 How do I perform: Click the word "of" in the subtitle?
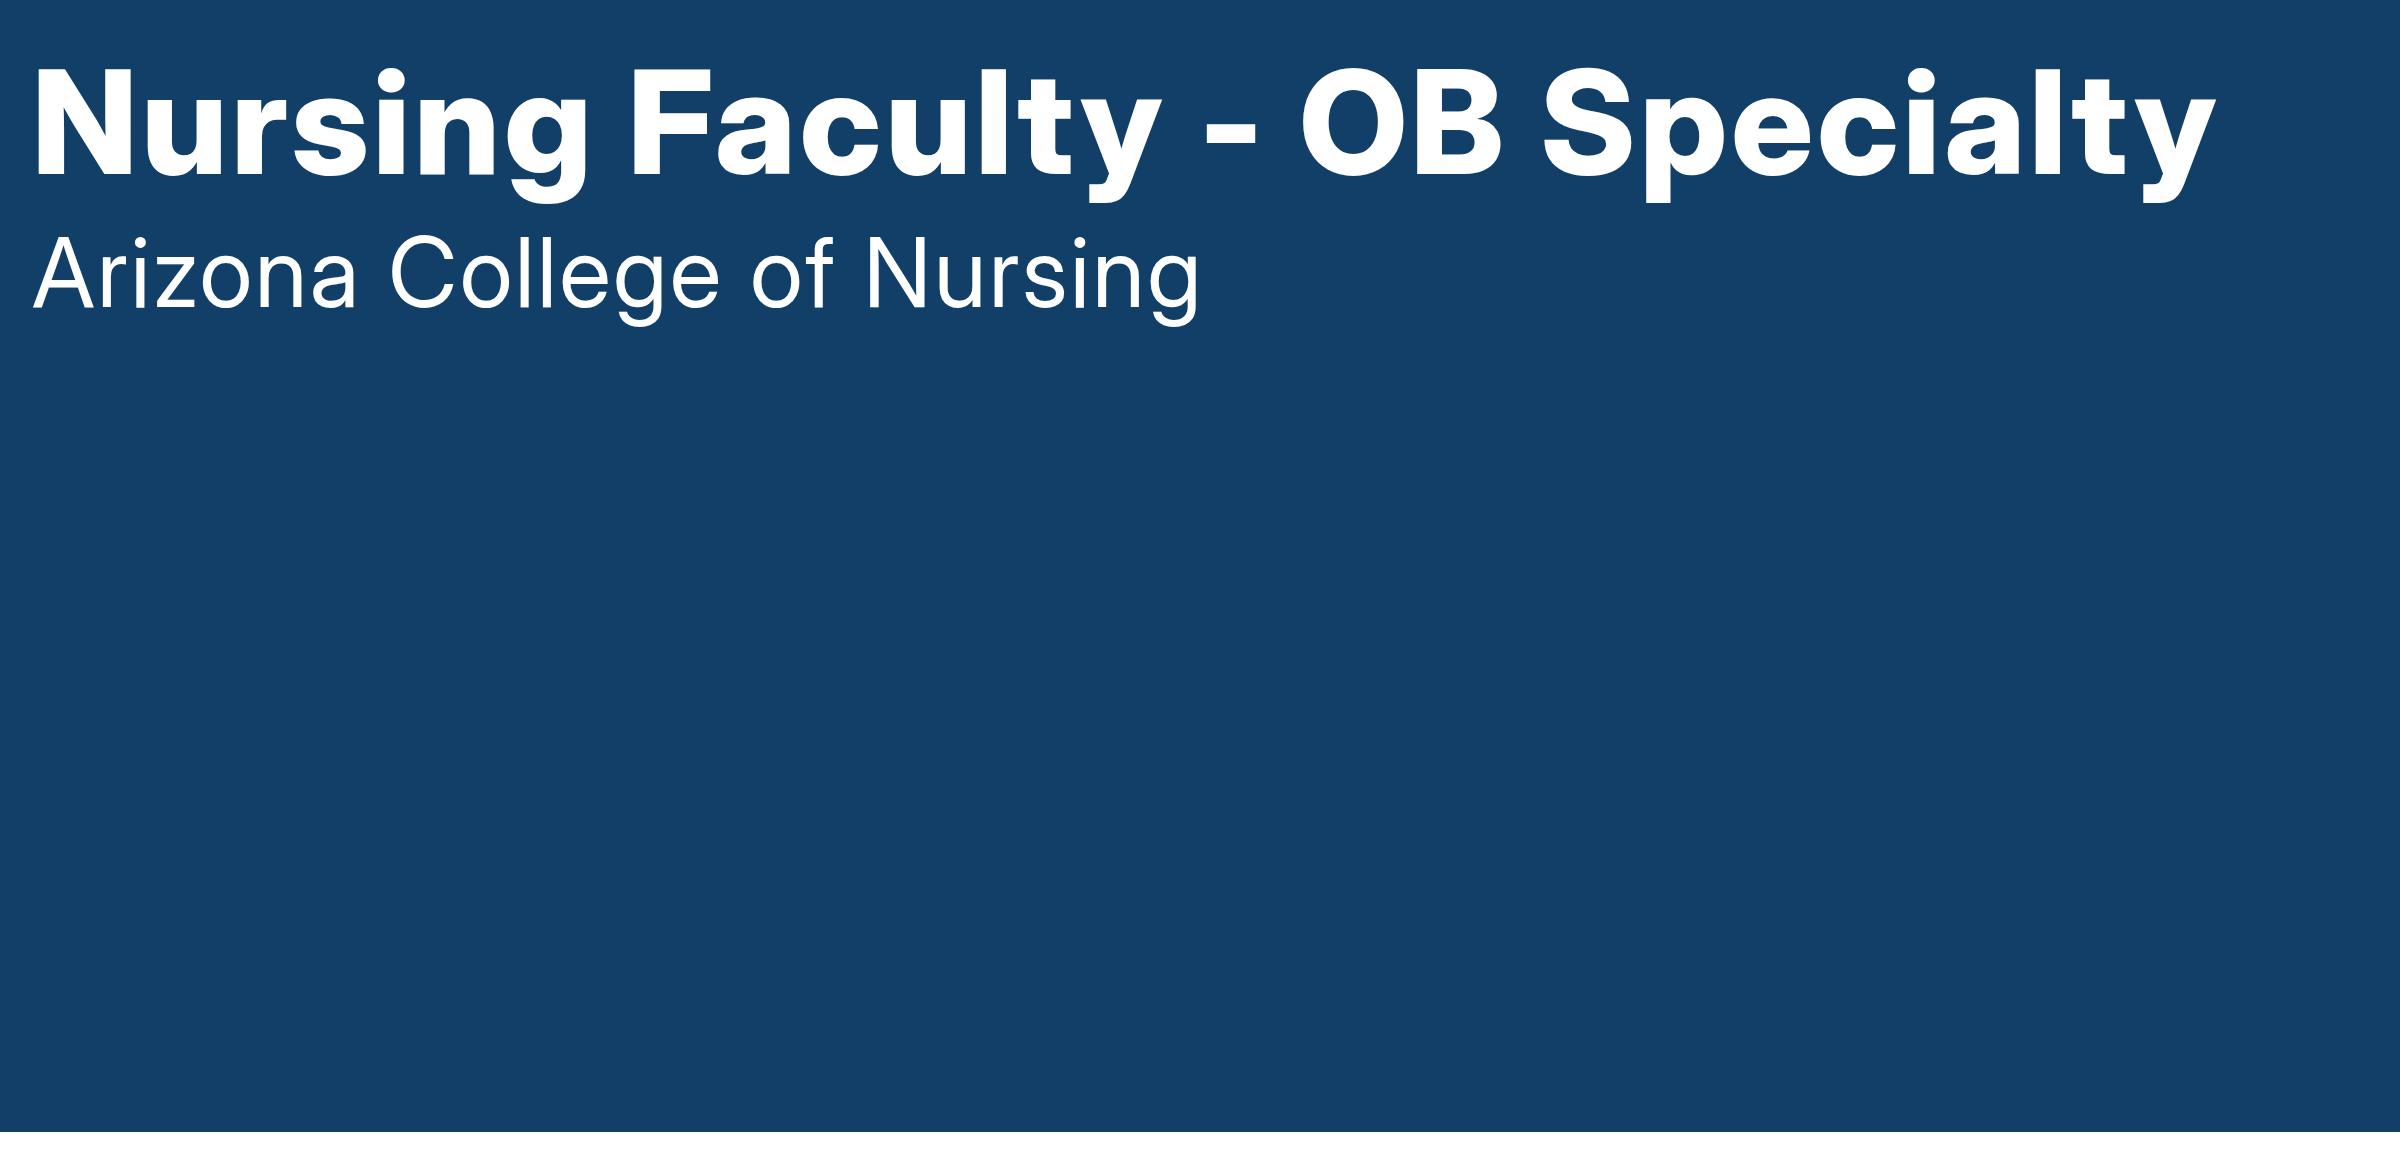click(792, 275)
